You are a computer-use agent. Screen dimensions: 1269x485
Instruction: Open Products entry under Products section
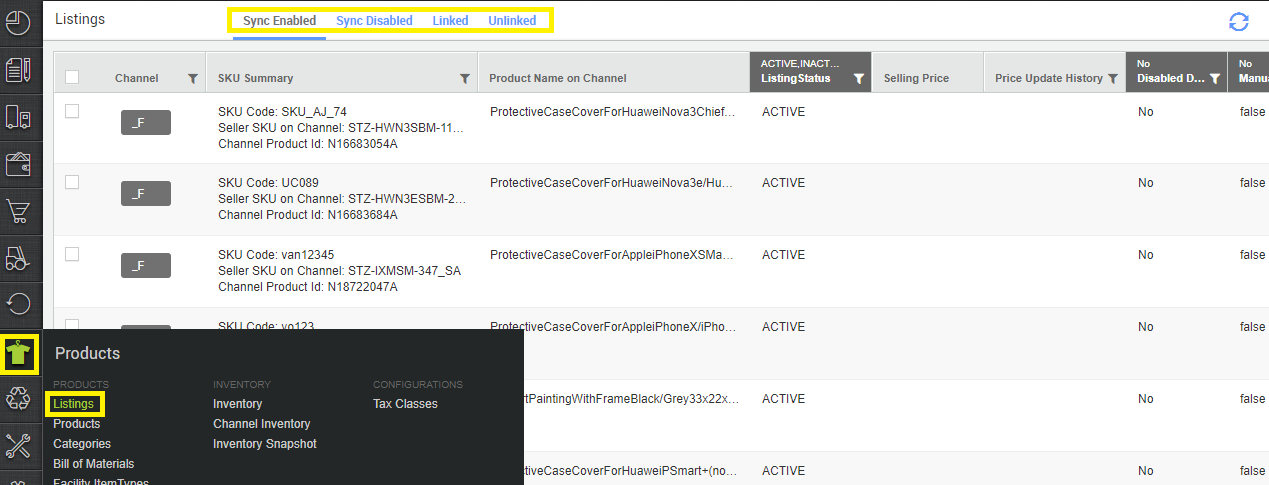(x=77, y=424)
